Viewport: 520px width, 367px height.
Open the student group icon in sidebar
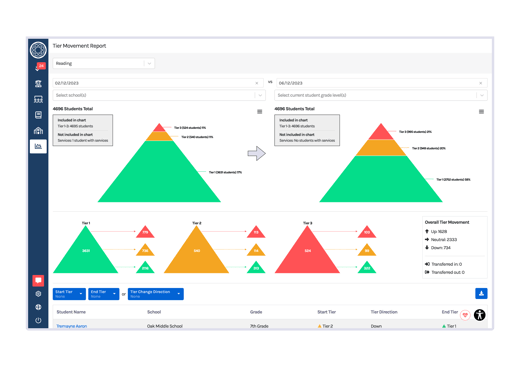38,99
